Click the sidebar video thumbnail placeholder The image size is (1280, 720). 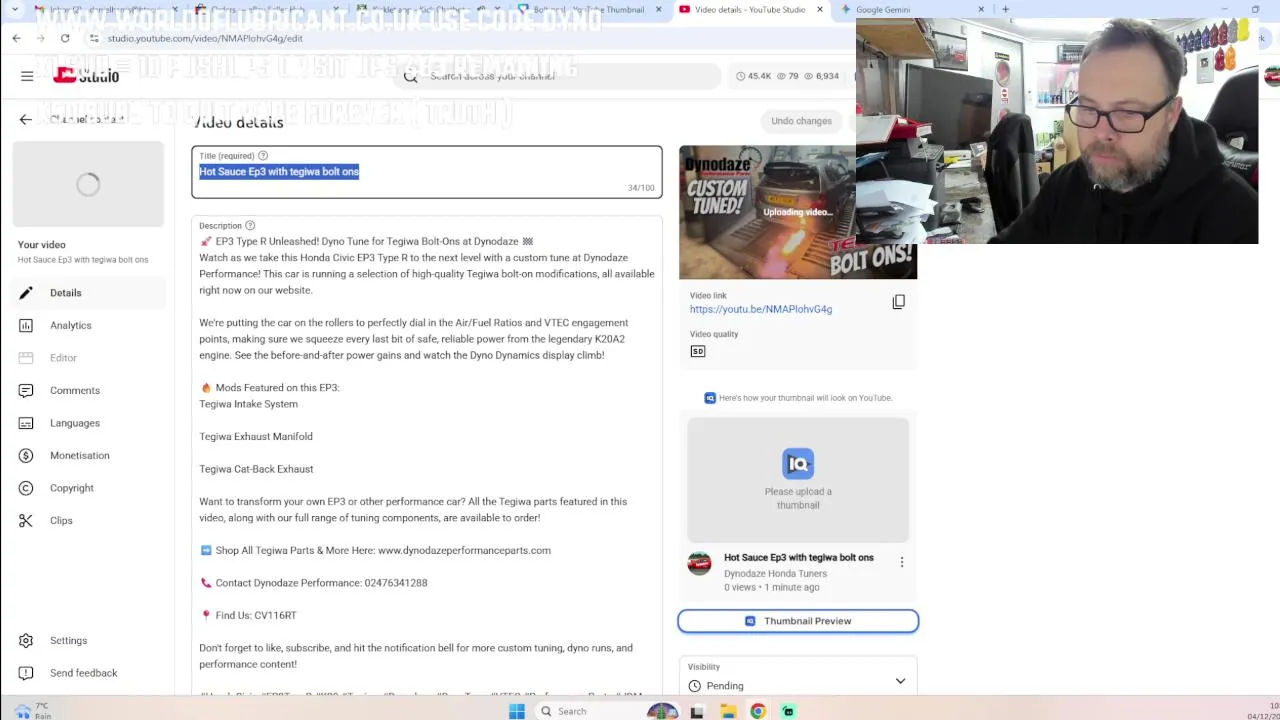[x=88, y=184]
